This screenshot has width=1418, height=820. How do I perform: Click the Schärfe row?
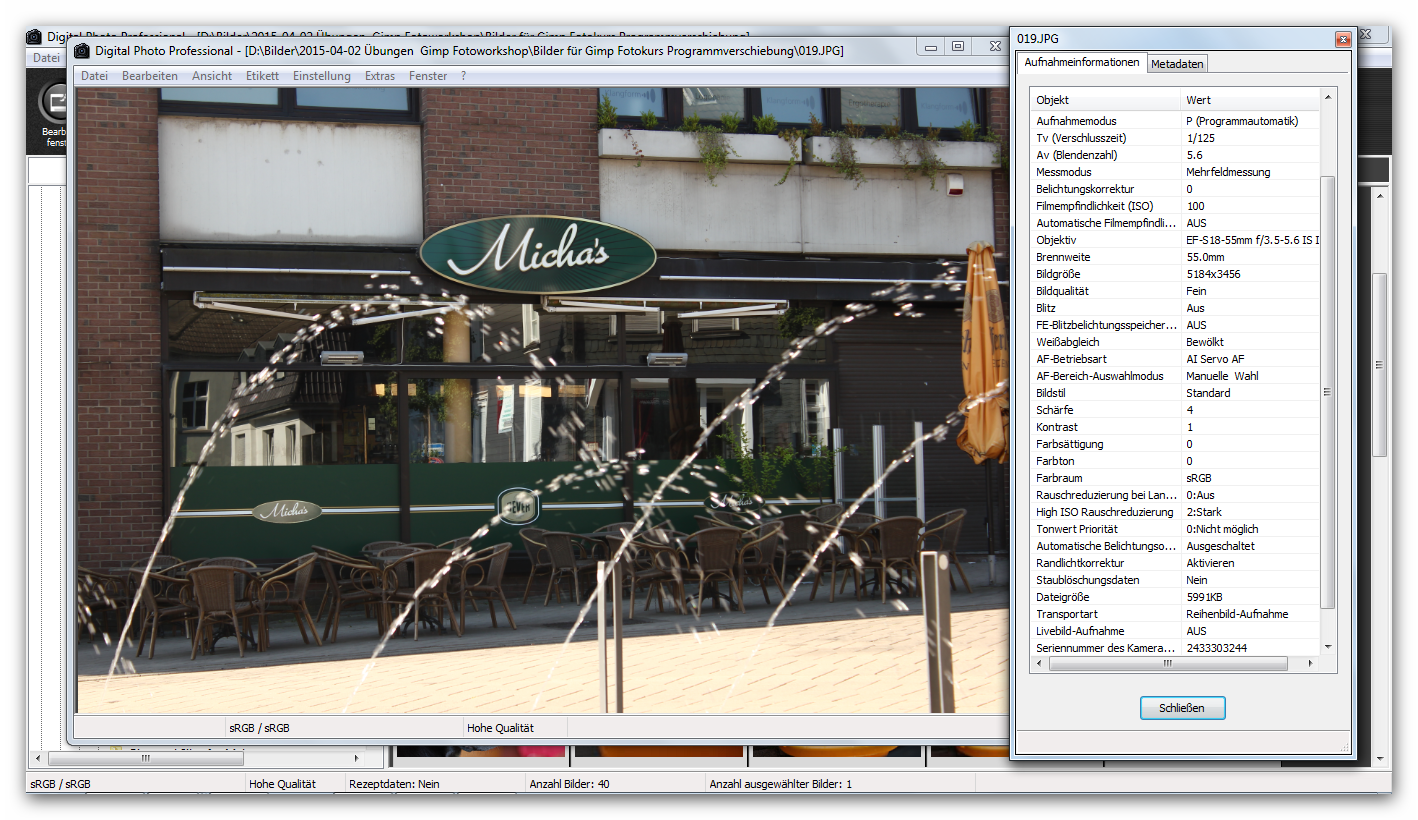tap(1175, 410)
